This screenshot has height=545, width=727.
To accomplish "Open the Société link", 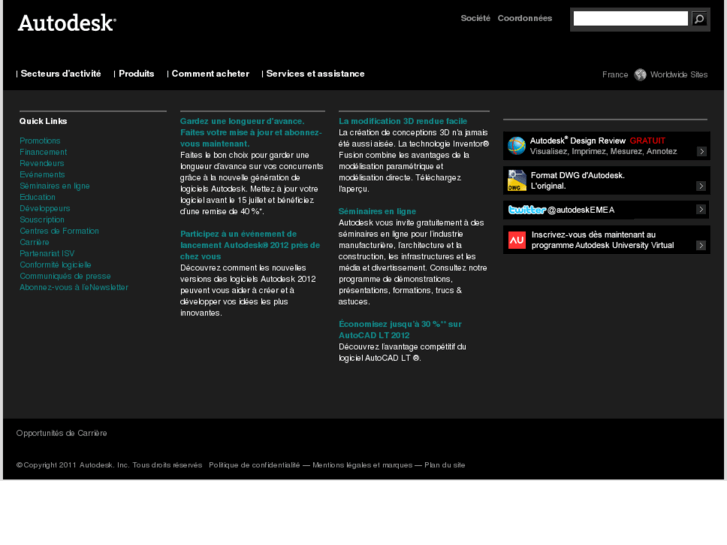I will point(475,18).
